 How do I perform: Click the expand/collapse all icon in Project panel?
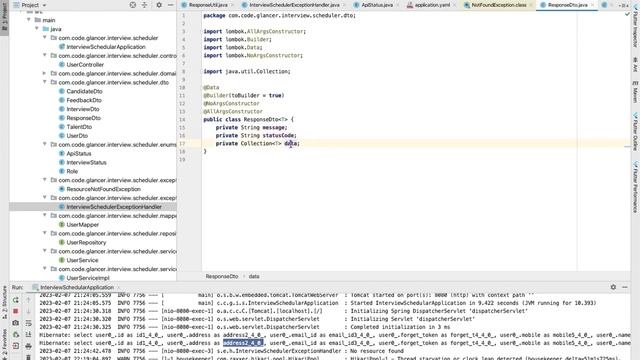[x=144, y=5]
